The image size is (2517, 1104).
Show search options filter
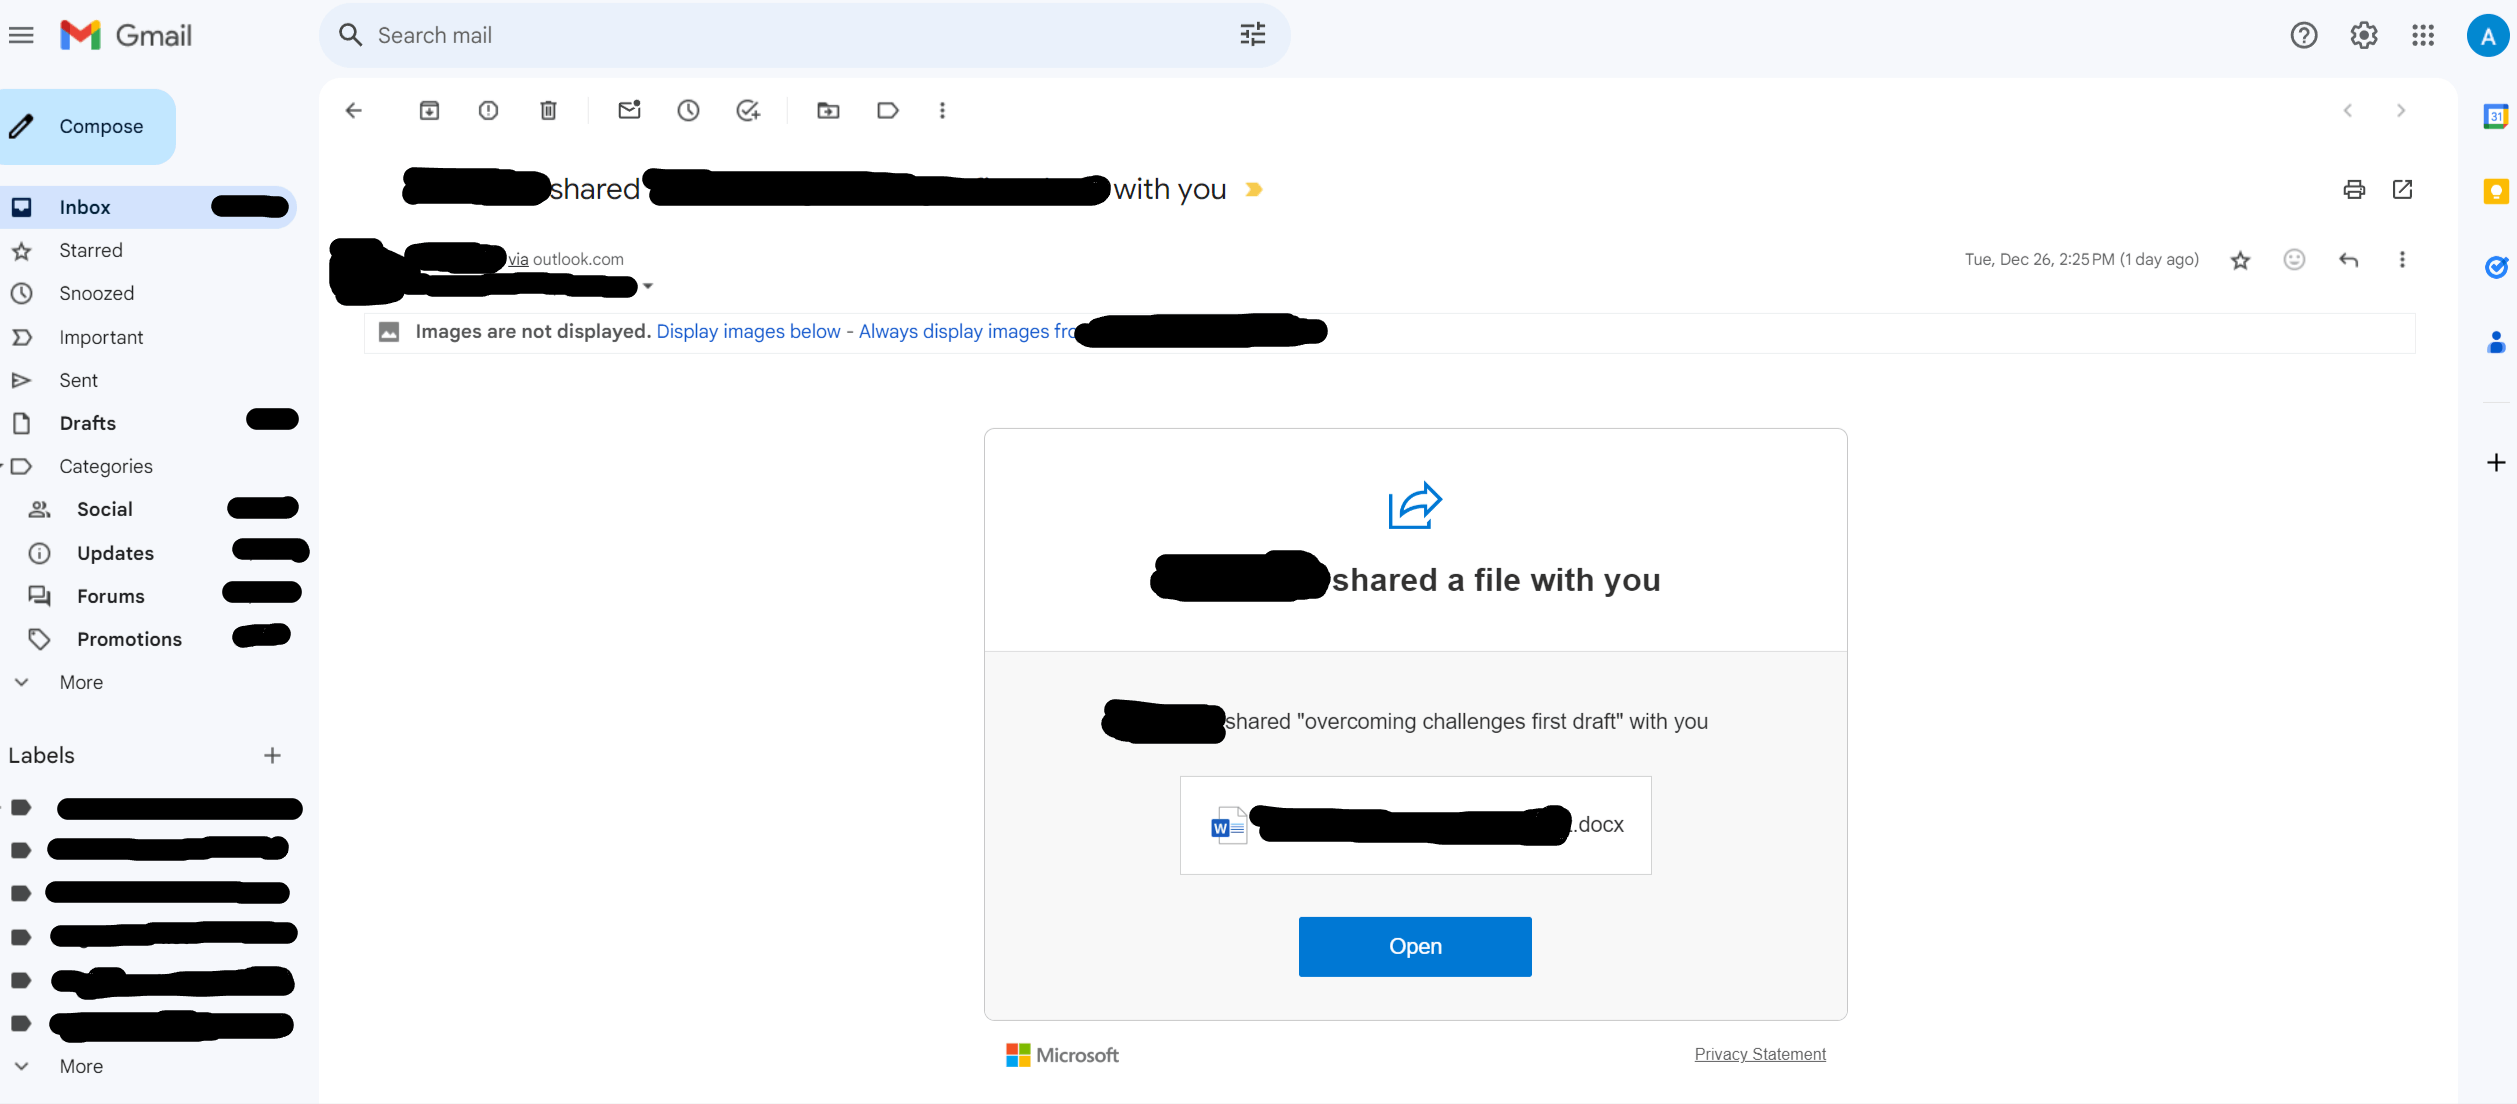coord(1253,35)
